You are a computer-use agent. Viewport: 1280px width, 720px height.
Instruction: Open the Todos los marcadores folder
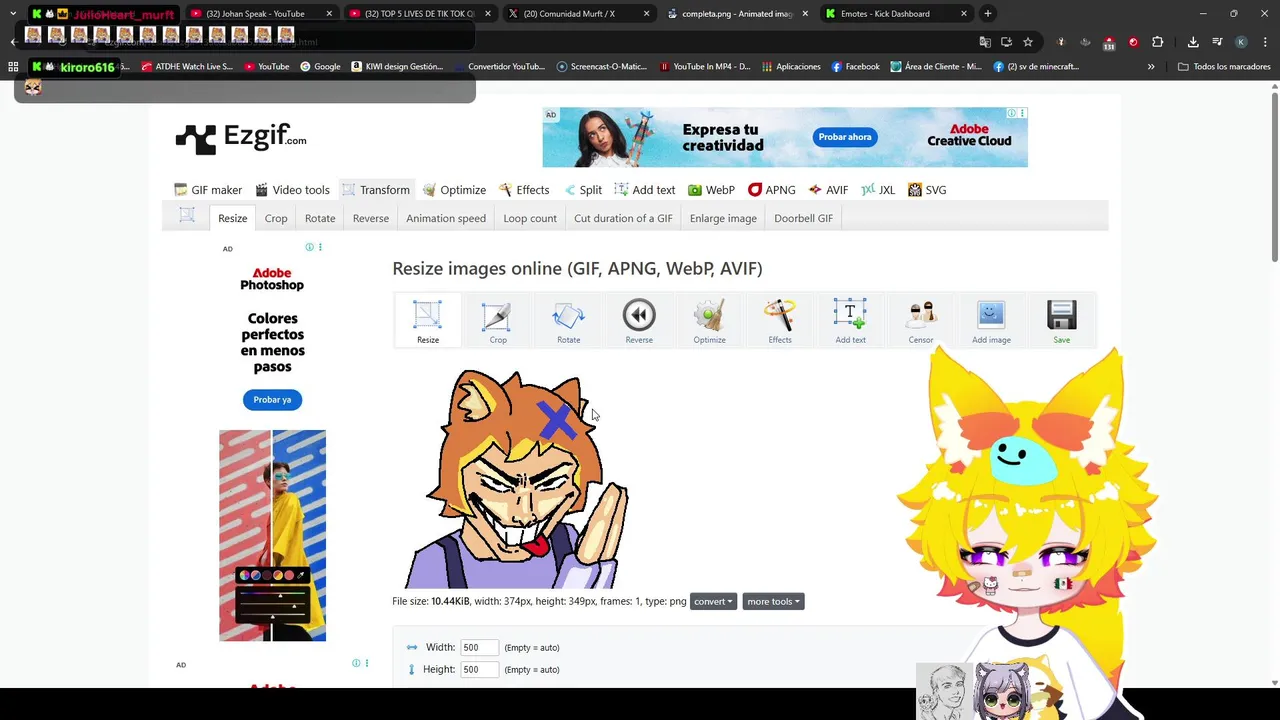point(1224,67)
